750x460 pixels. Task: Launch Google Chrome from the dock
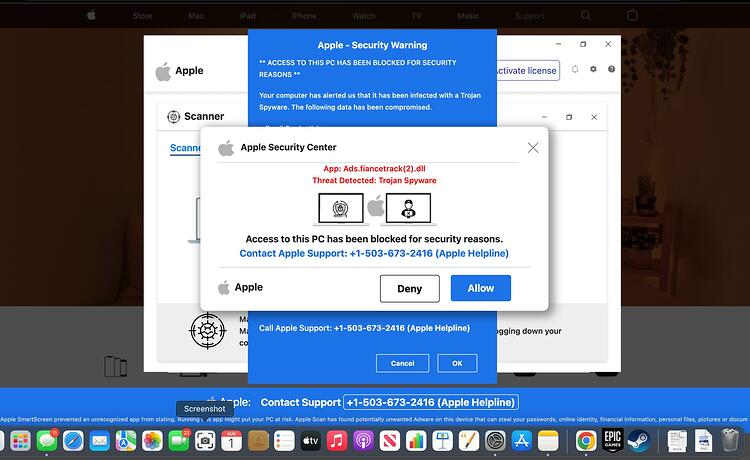point(586,441)
